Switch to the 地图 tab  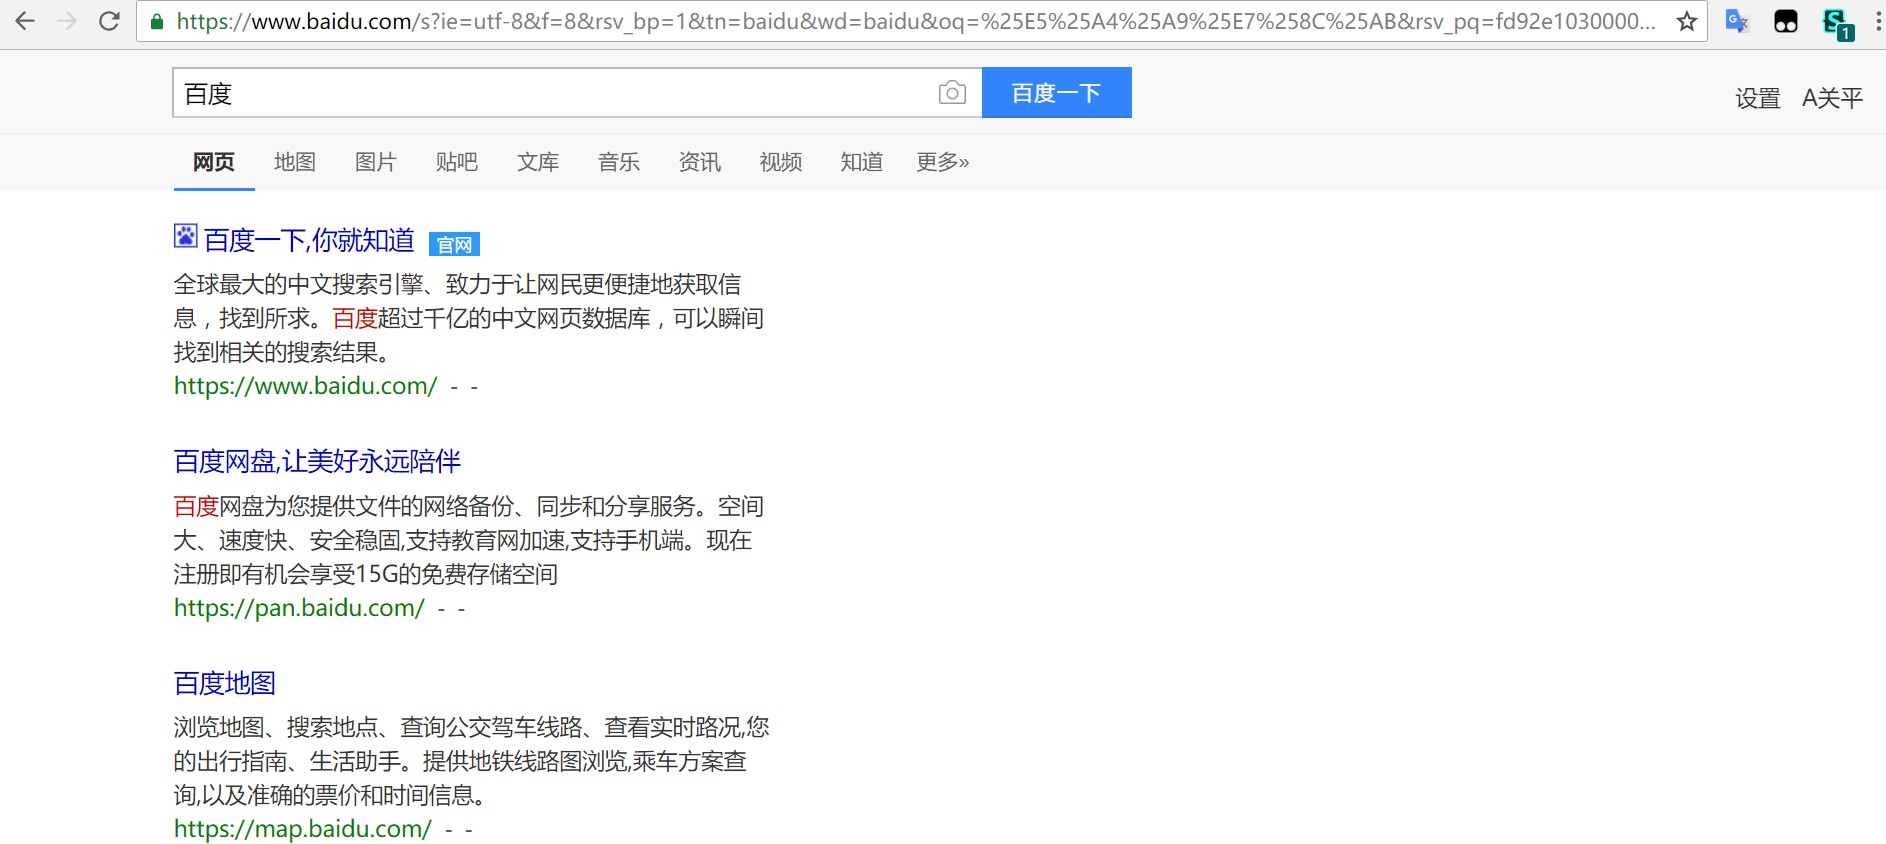pyautogui.click(x=295, y=162)
